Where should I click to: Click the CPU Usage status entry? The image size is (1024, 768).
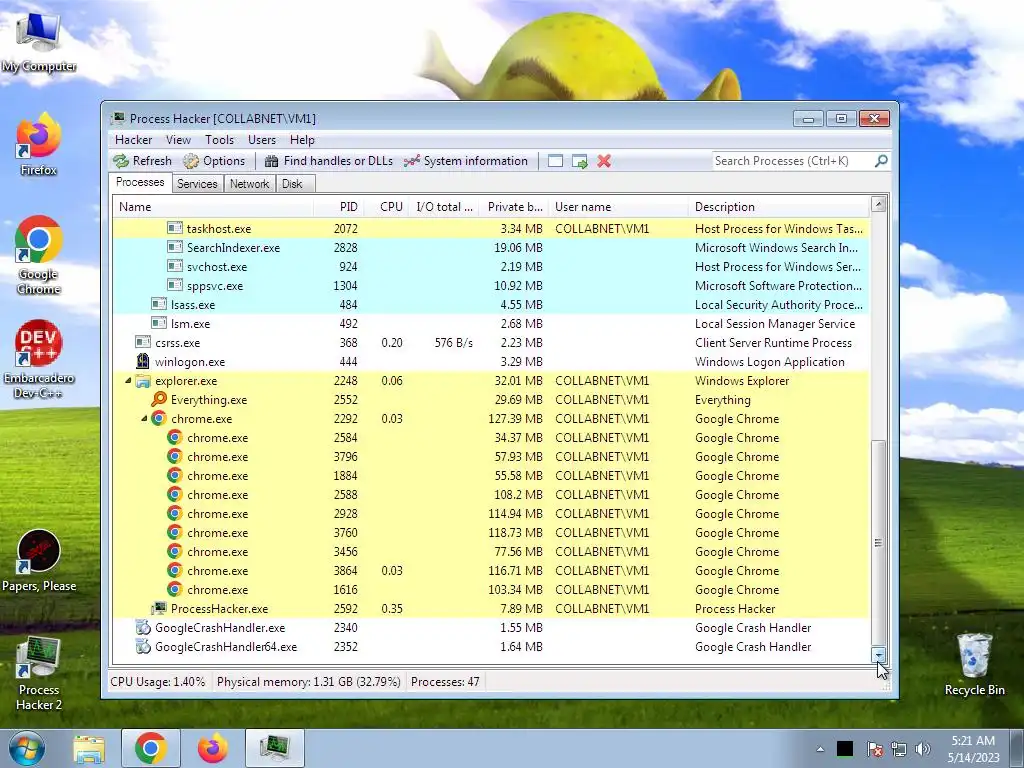(157, 682)
